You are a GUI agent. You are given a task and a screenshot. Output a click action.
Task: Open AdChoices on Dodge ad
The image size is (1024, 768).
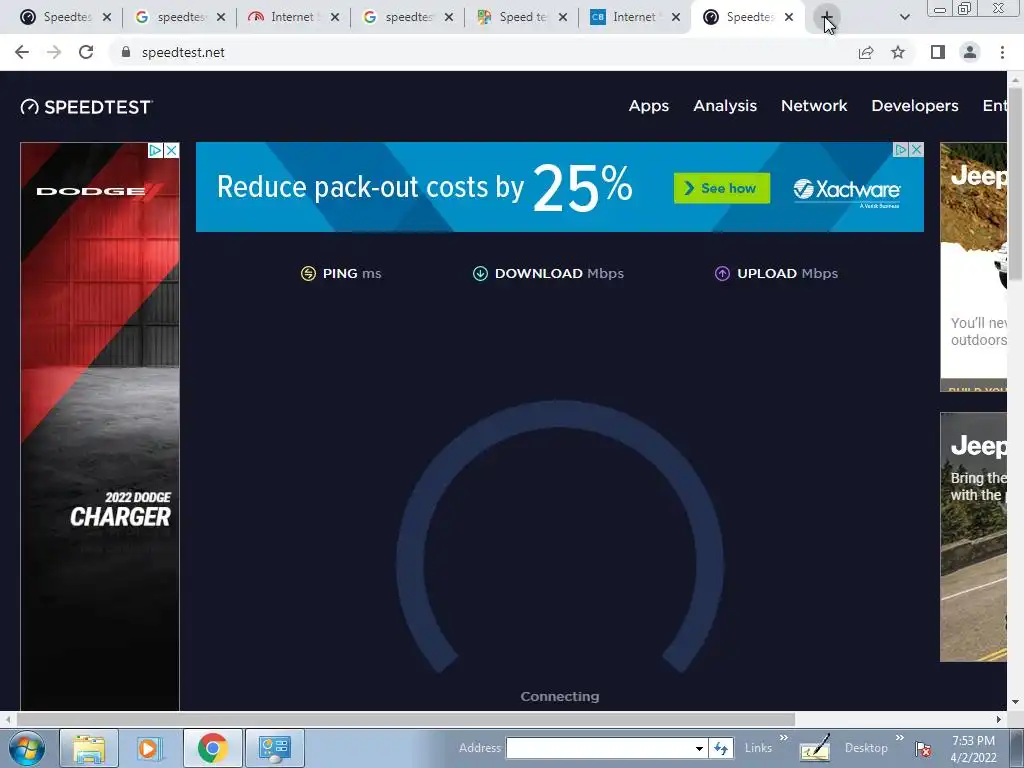(155, 151)
